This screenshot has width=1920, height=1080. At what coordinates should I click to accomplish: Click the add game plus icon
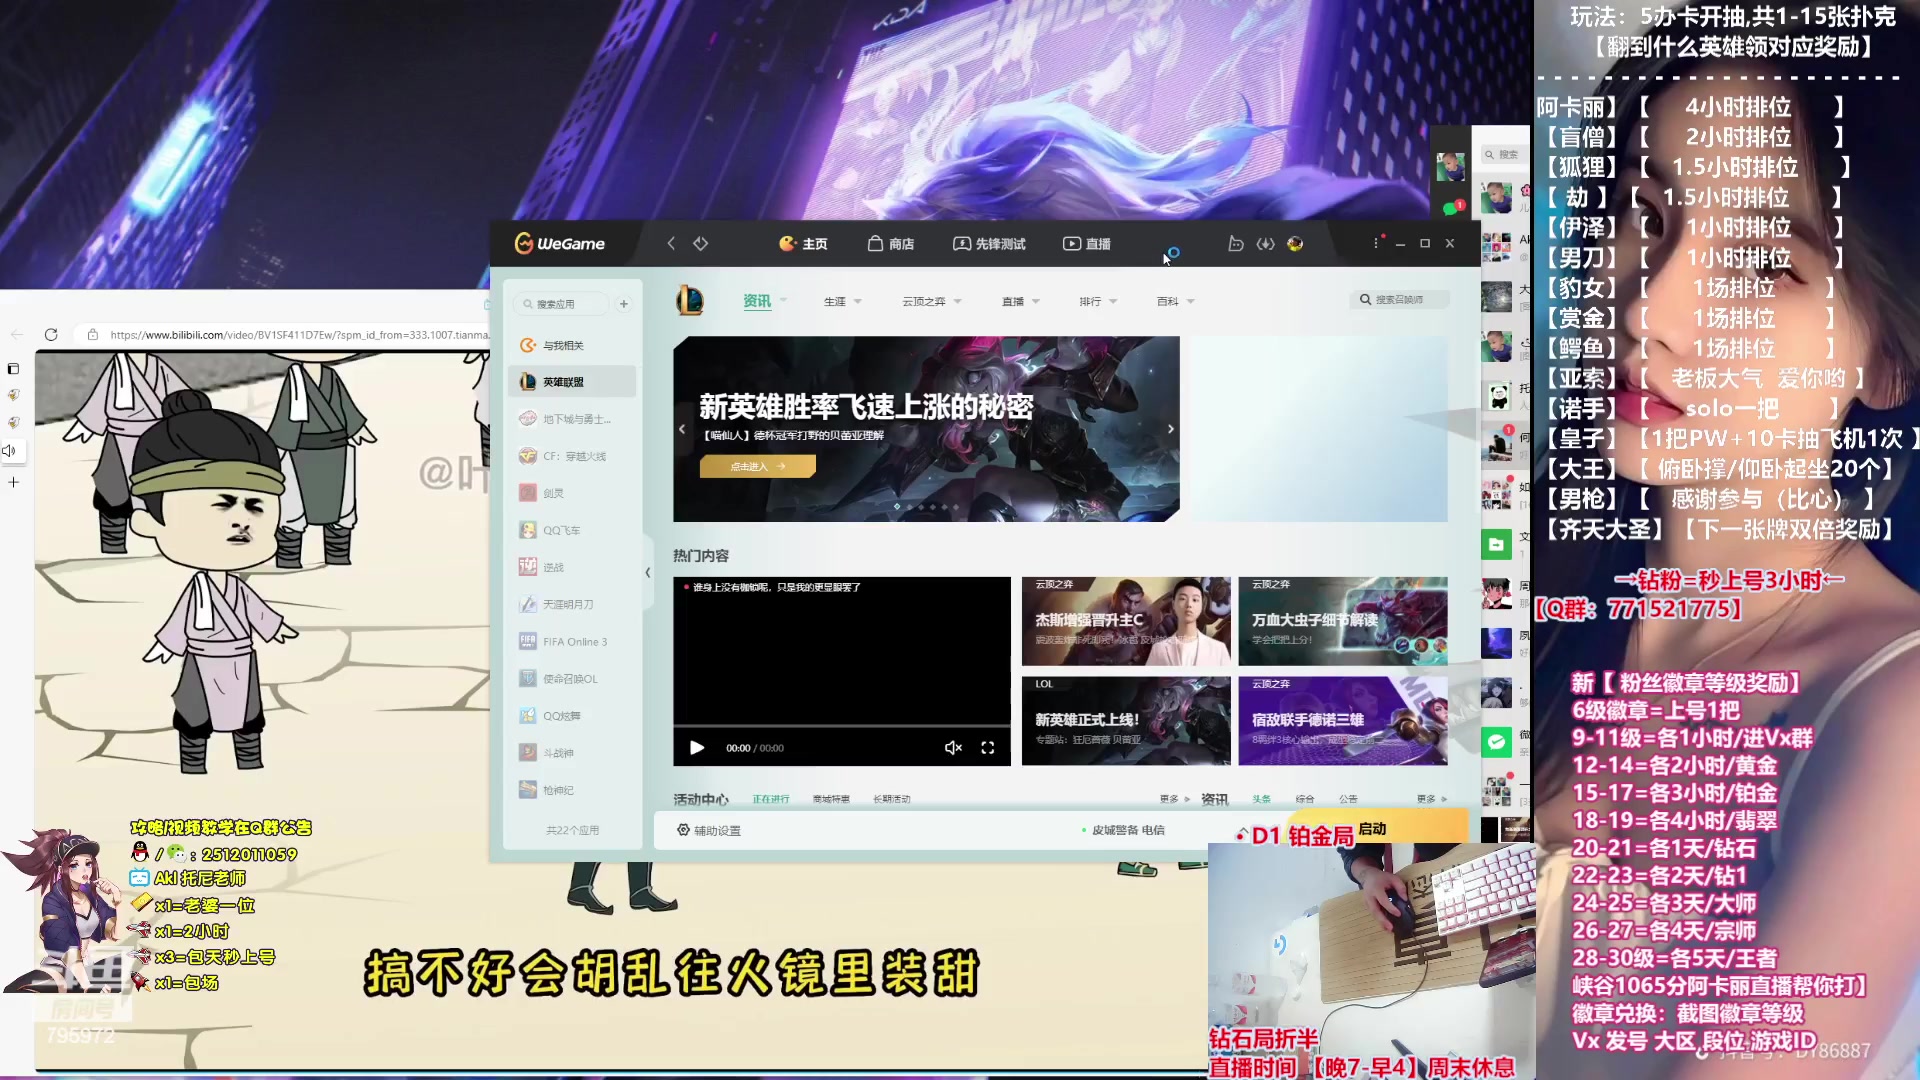(623, 303)
